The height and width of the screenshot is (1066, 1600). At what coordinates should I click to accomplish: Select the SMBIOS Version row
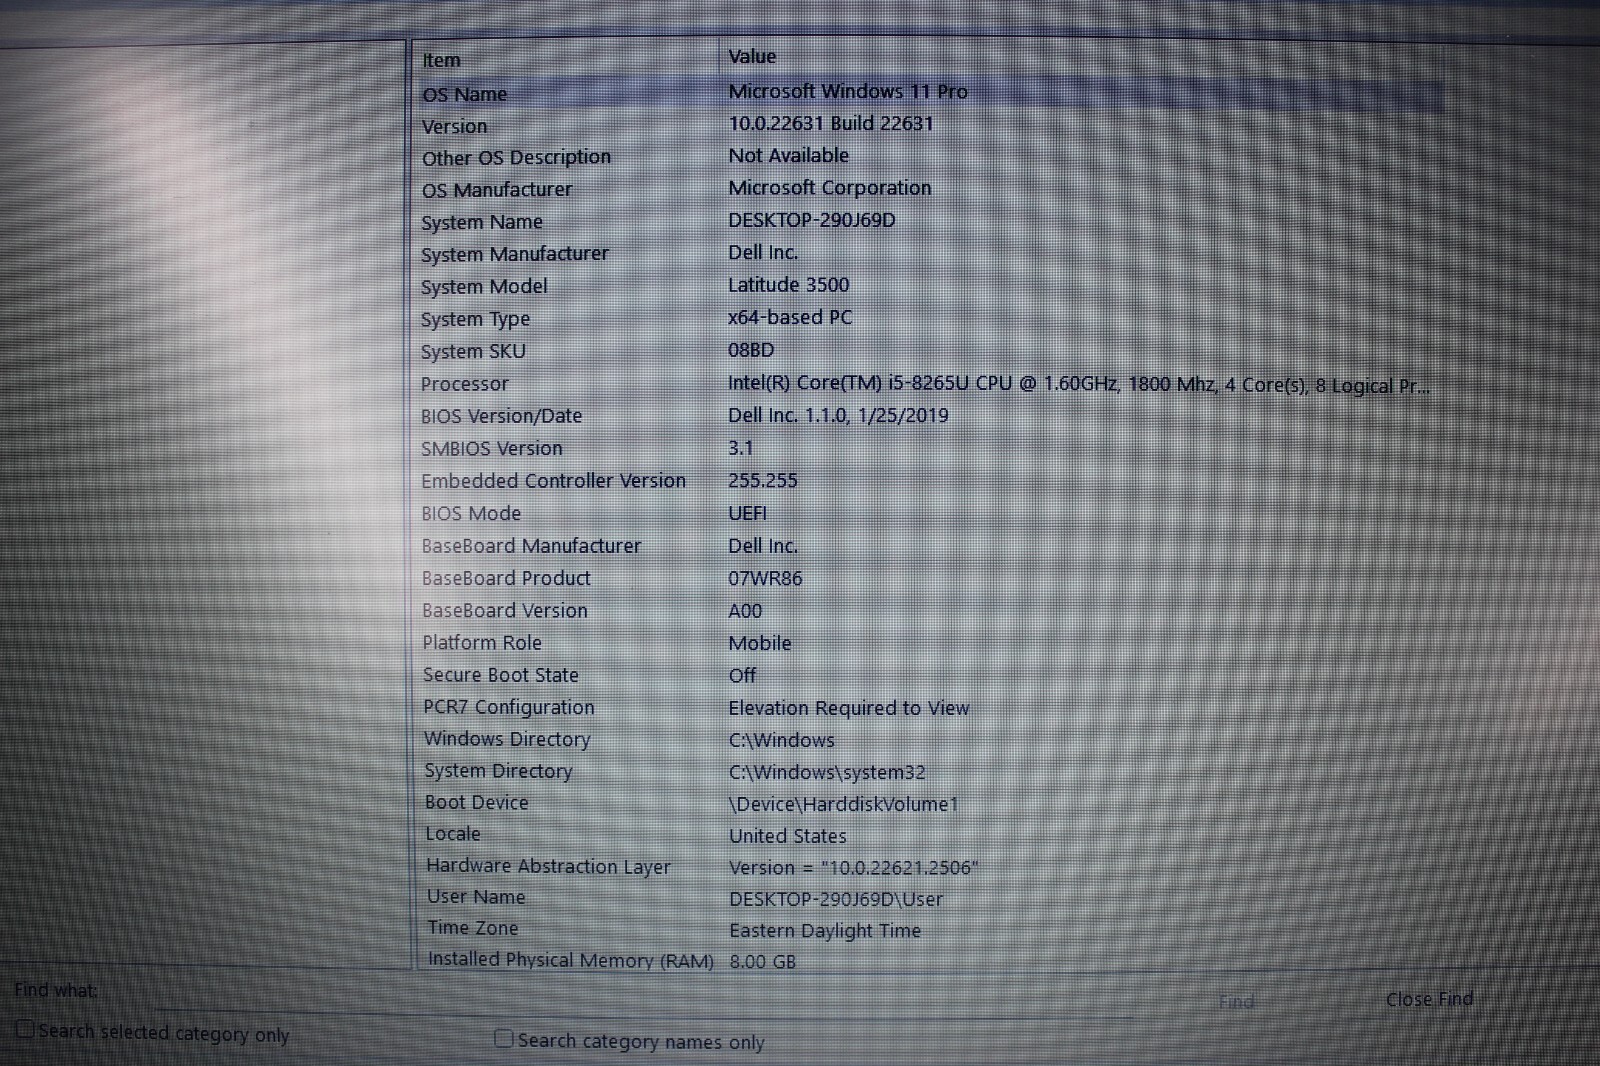tap(491, 448)
